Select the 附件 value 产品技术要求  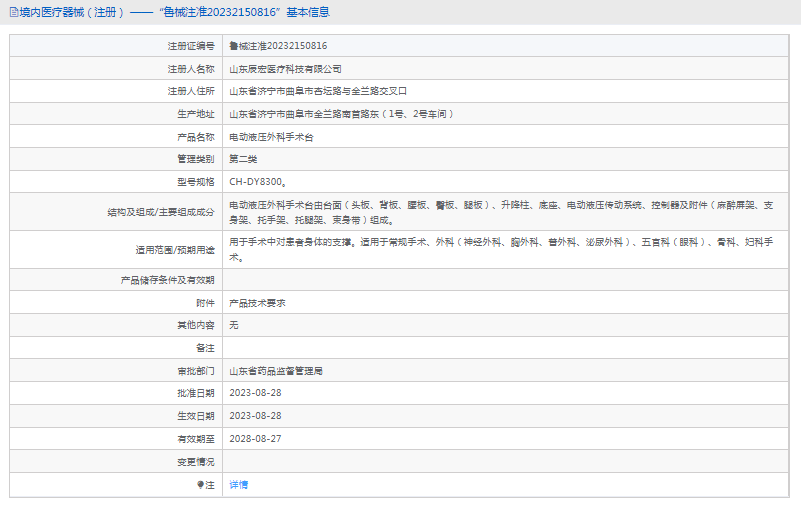[257, 303]
